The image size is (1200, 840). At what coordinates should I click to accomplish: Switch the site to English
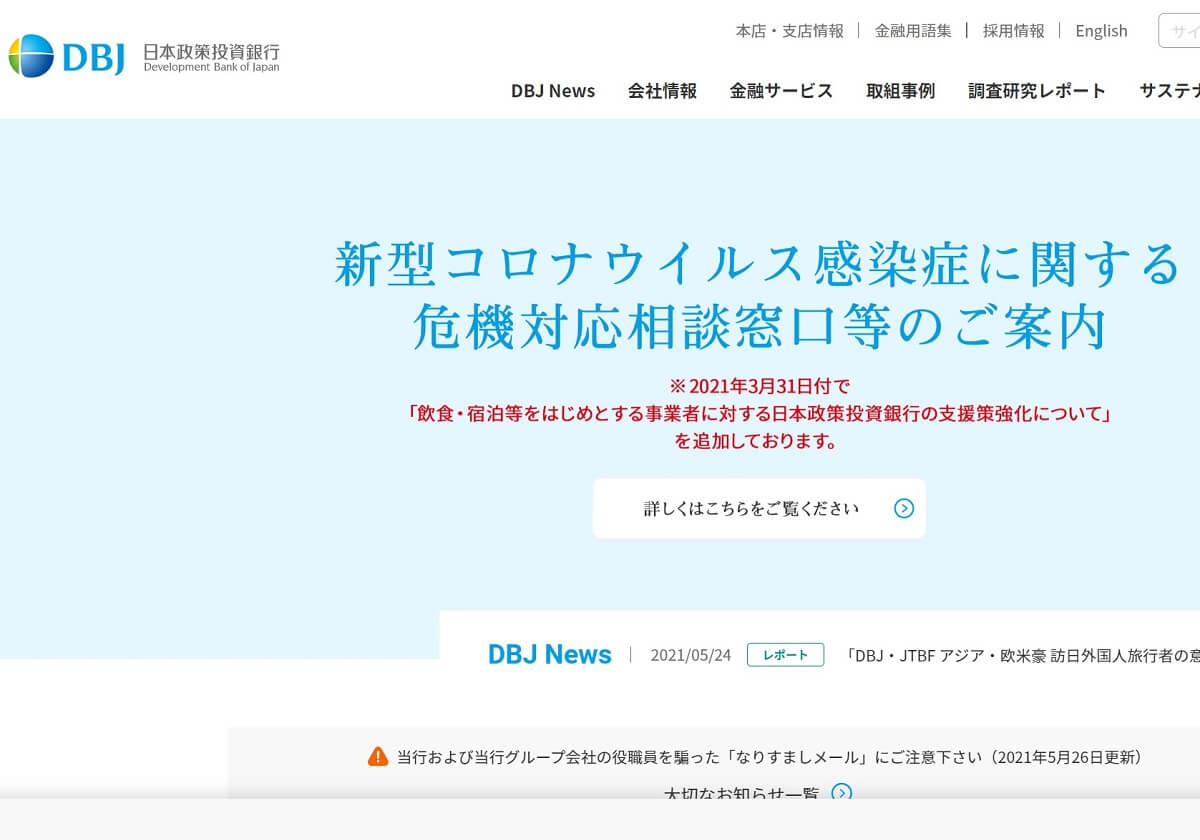[1101, 31]
